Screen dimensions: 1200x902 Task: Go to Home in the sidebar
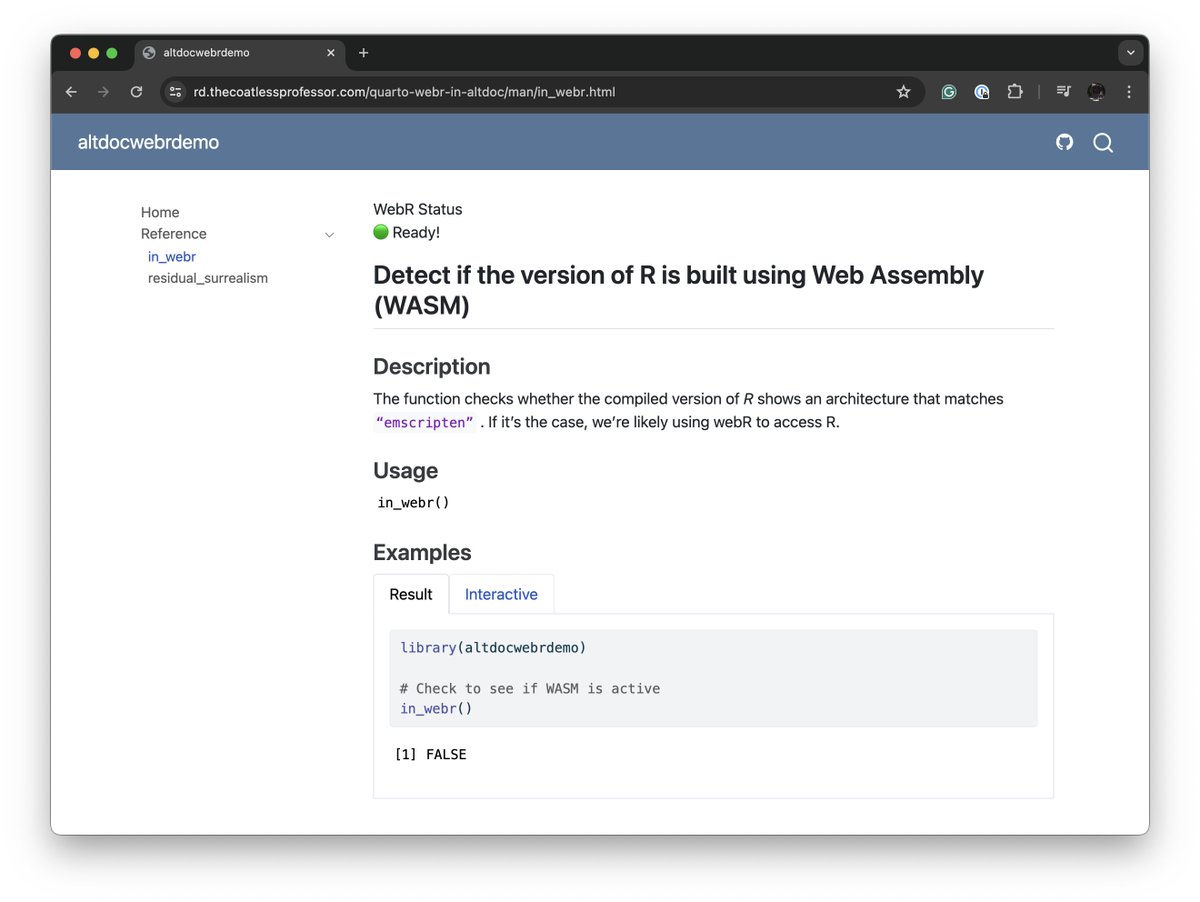(160, 212)
